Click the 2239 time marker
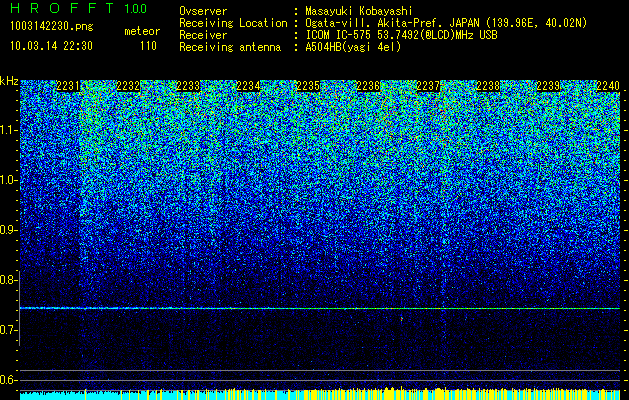Screen dimensions: 629x400 coord(548,86)
